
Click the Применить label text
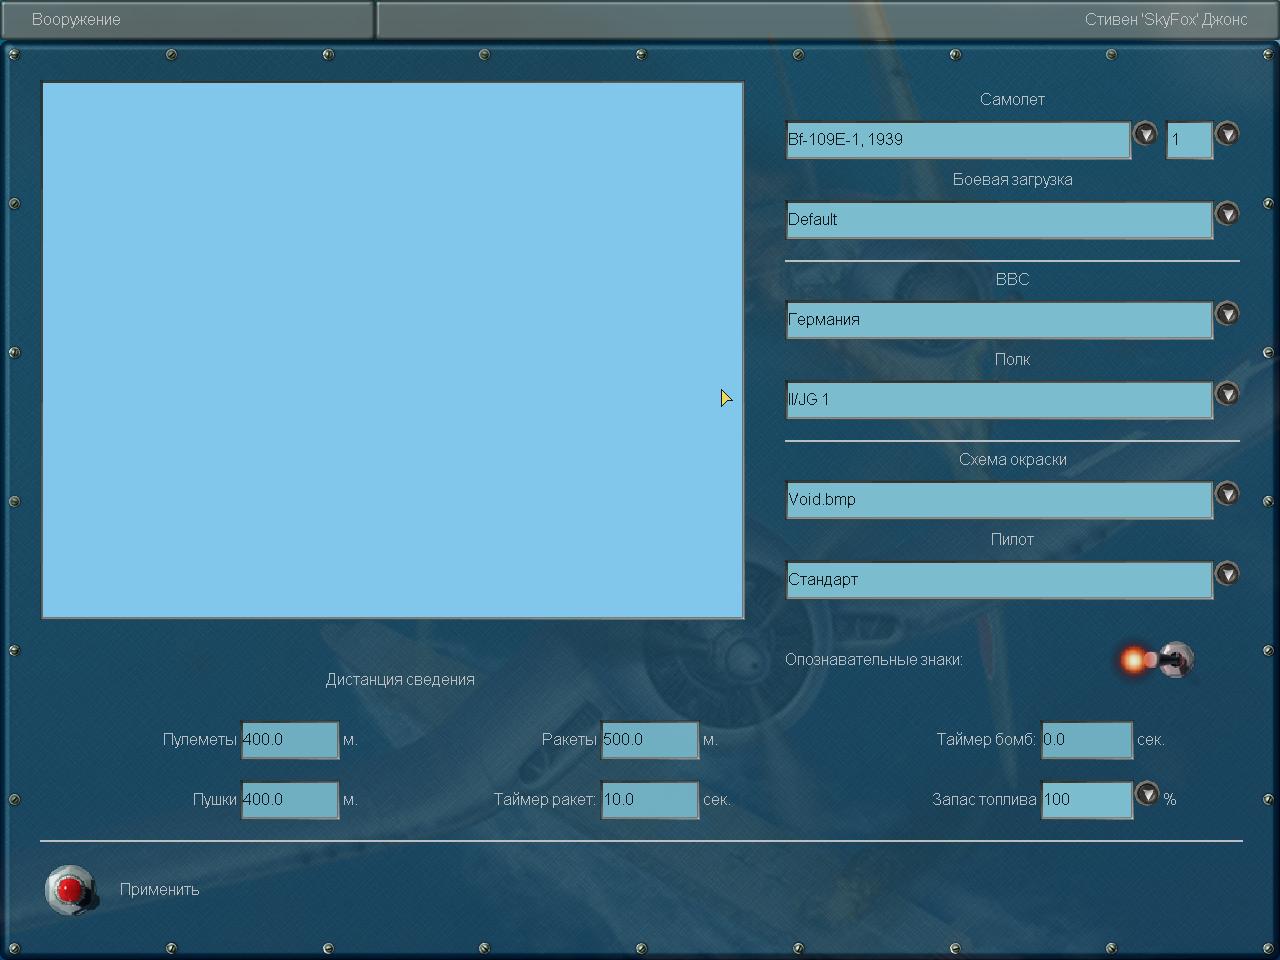click(159, 889)
